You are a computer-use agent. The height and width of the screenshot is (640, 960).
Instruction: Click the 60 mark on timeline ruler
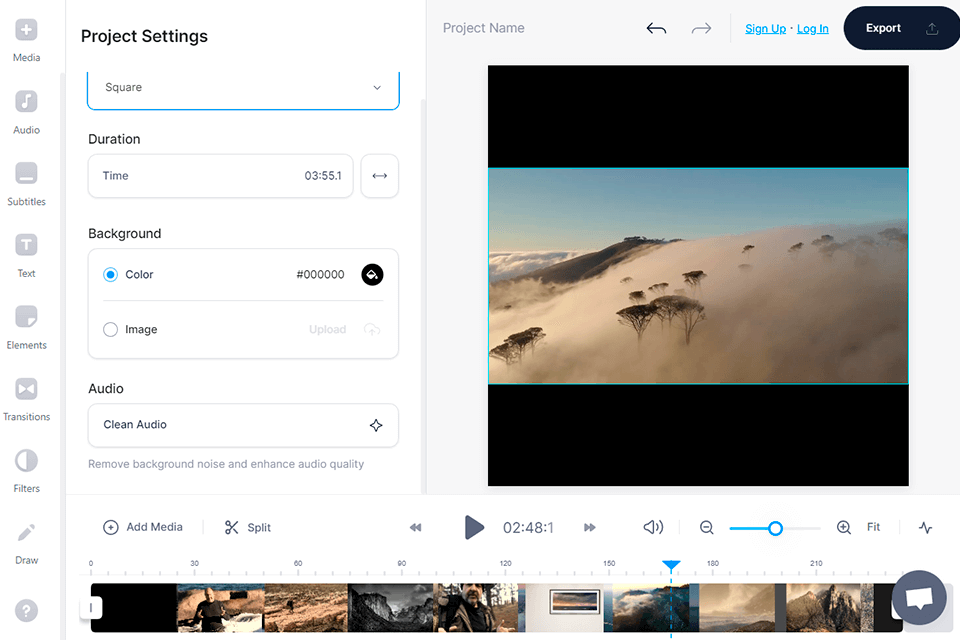pyautogui.click(x=298, y=563)
